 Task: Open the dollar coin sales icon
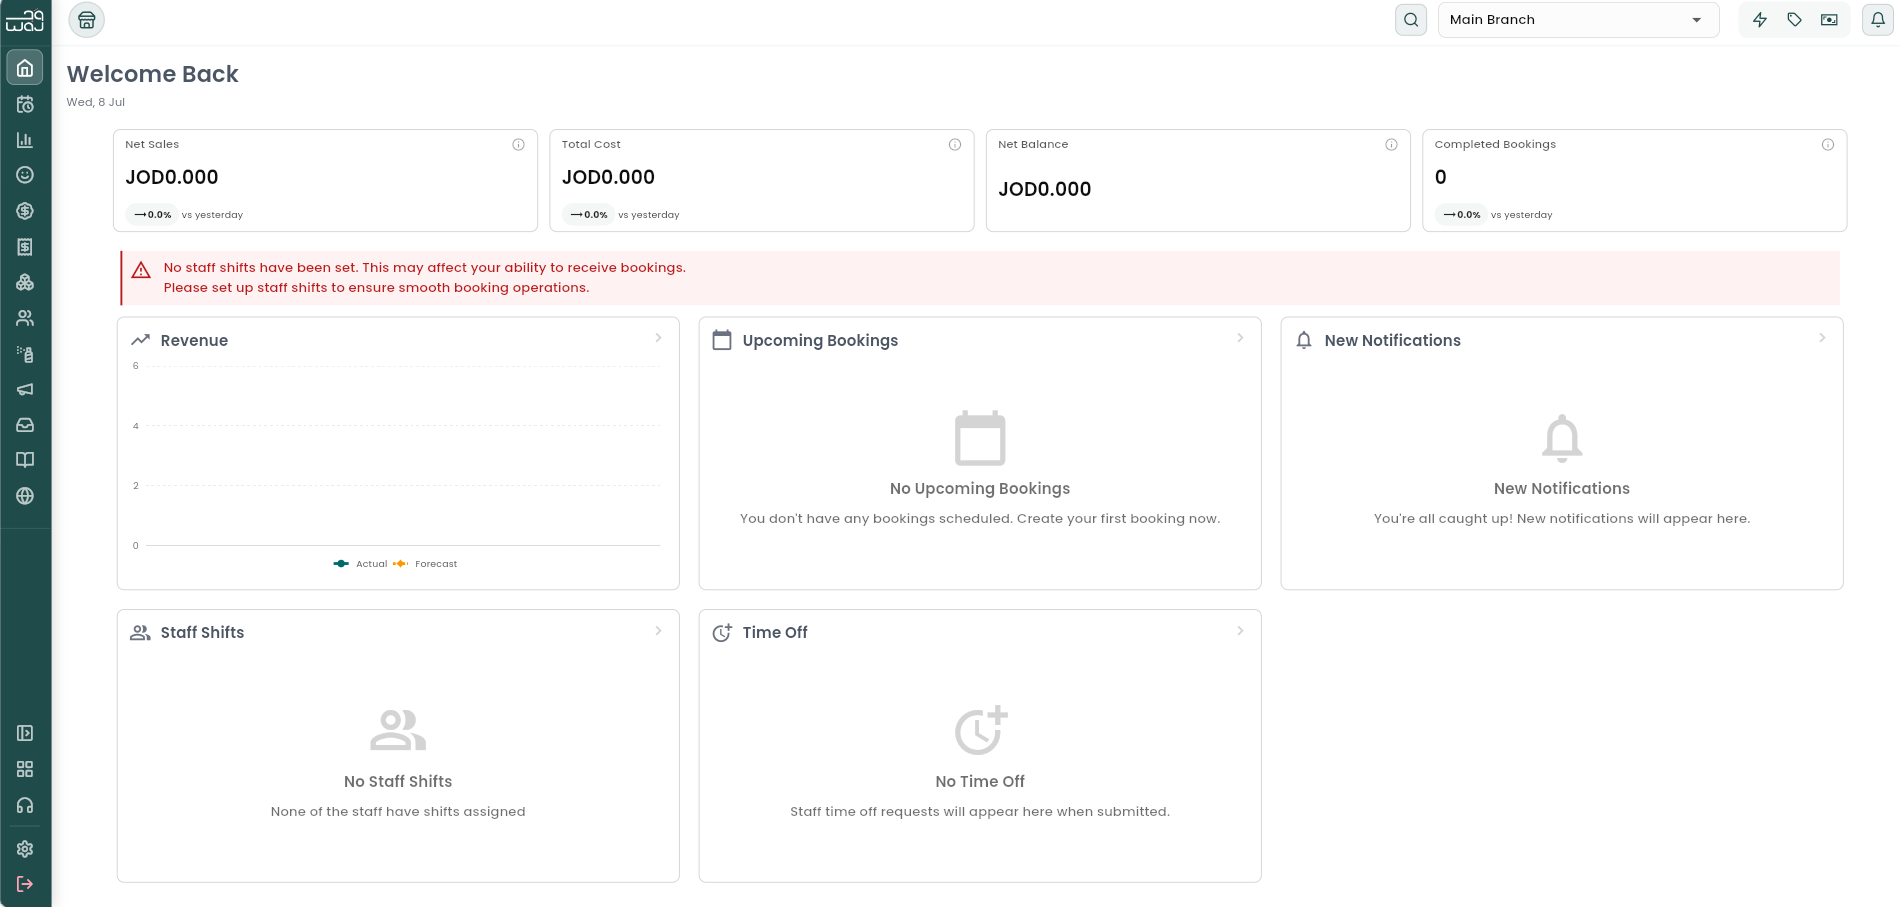pyautogui.click(x=25, y=211)
